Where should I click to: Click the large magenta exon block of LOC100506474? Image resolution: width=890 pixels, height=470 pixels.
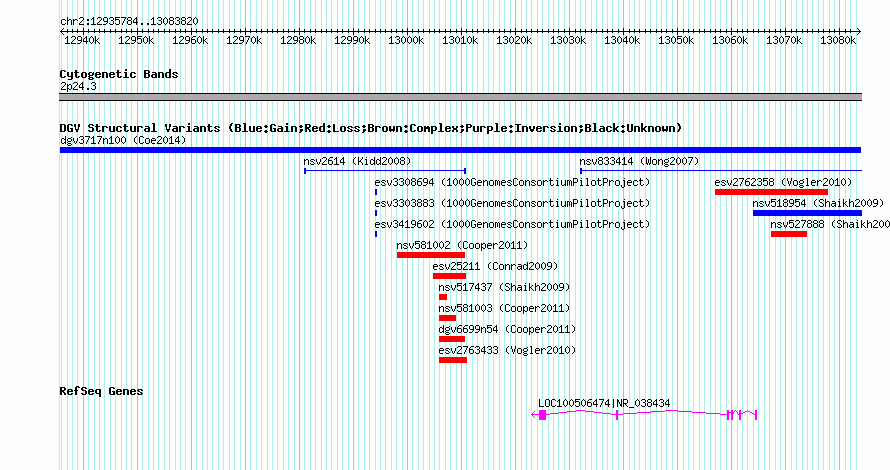coord(543,415)
